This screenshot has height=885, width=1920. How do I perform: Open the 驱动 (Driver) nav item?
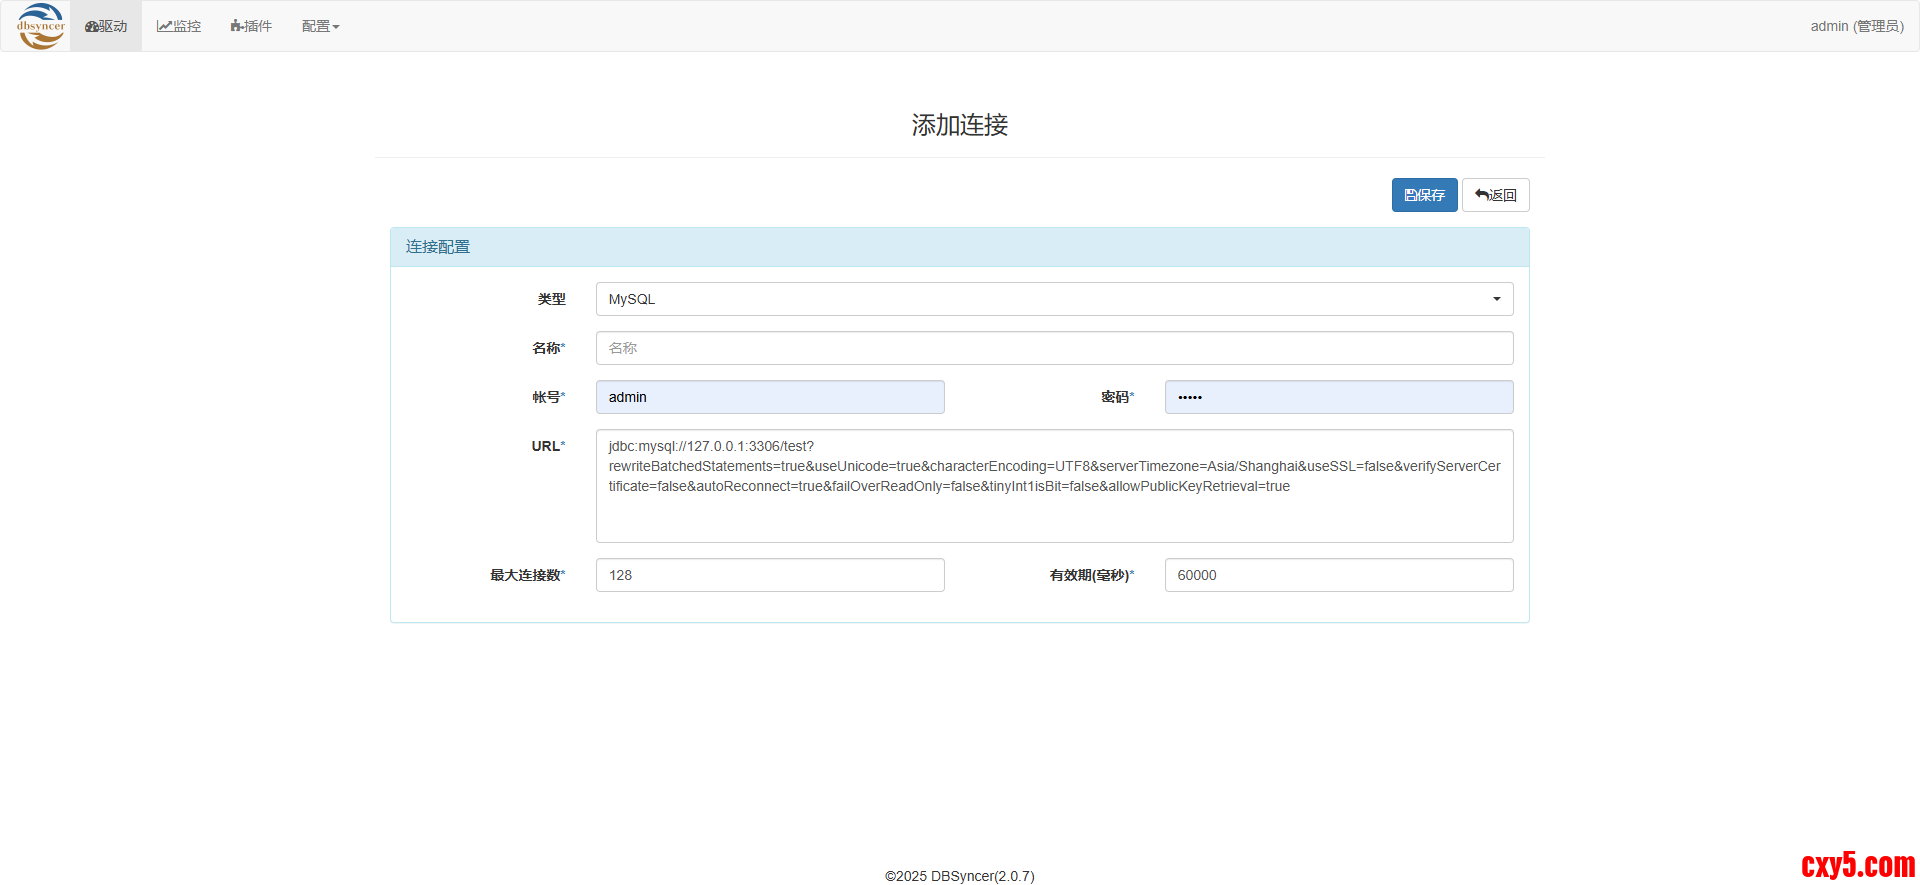(x=106, y=26)
